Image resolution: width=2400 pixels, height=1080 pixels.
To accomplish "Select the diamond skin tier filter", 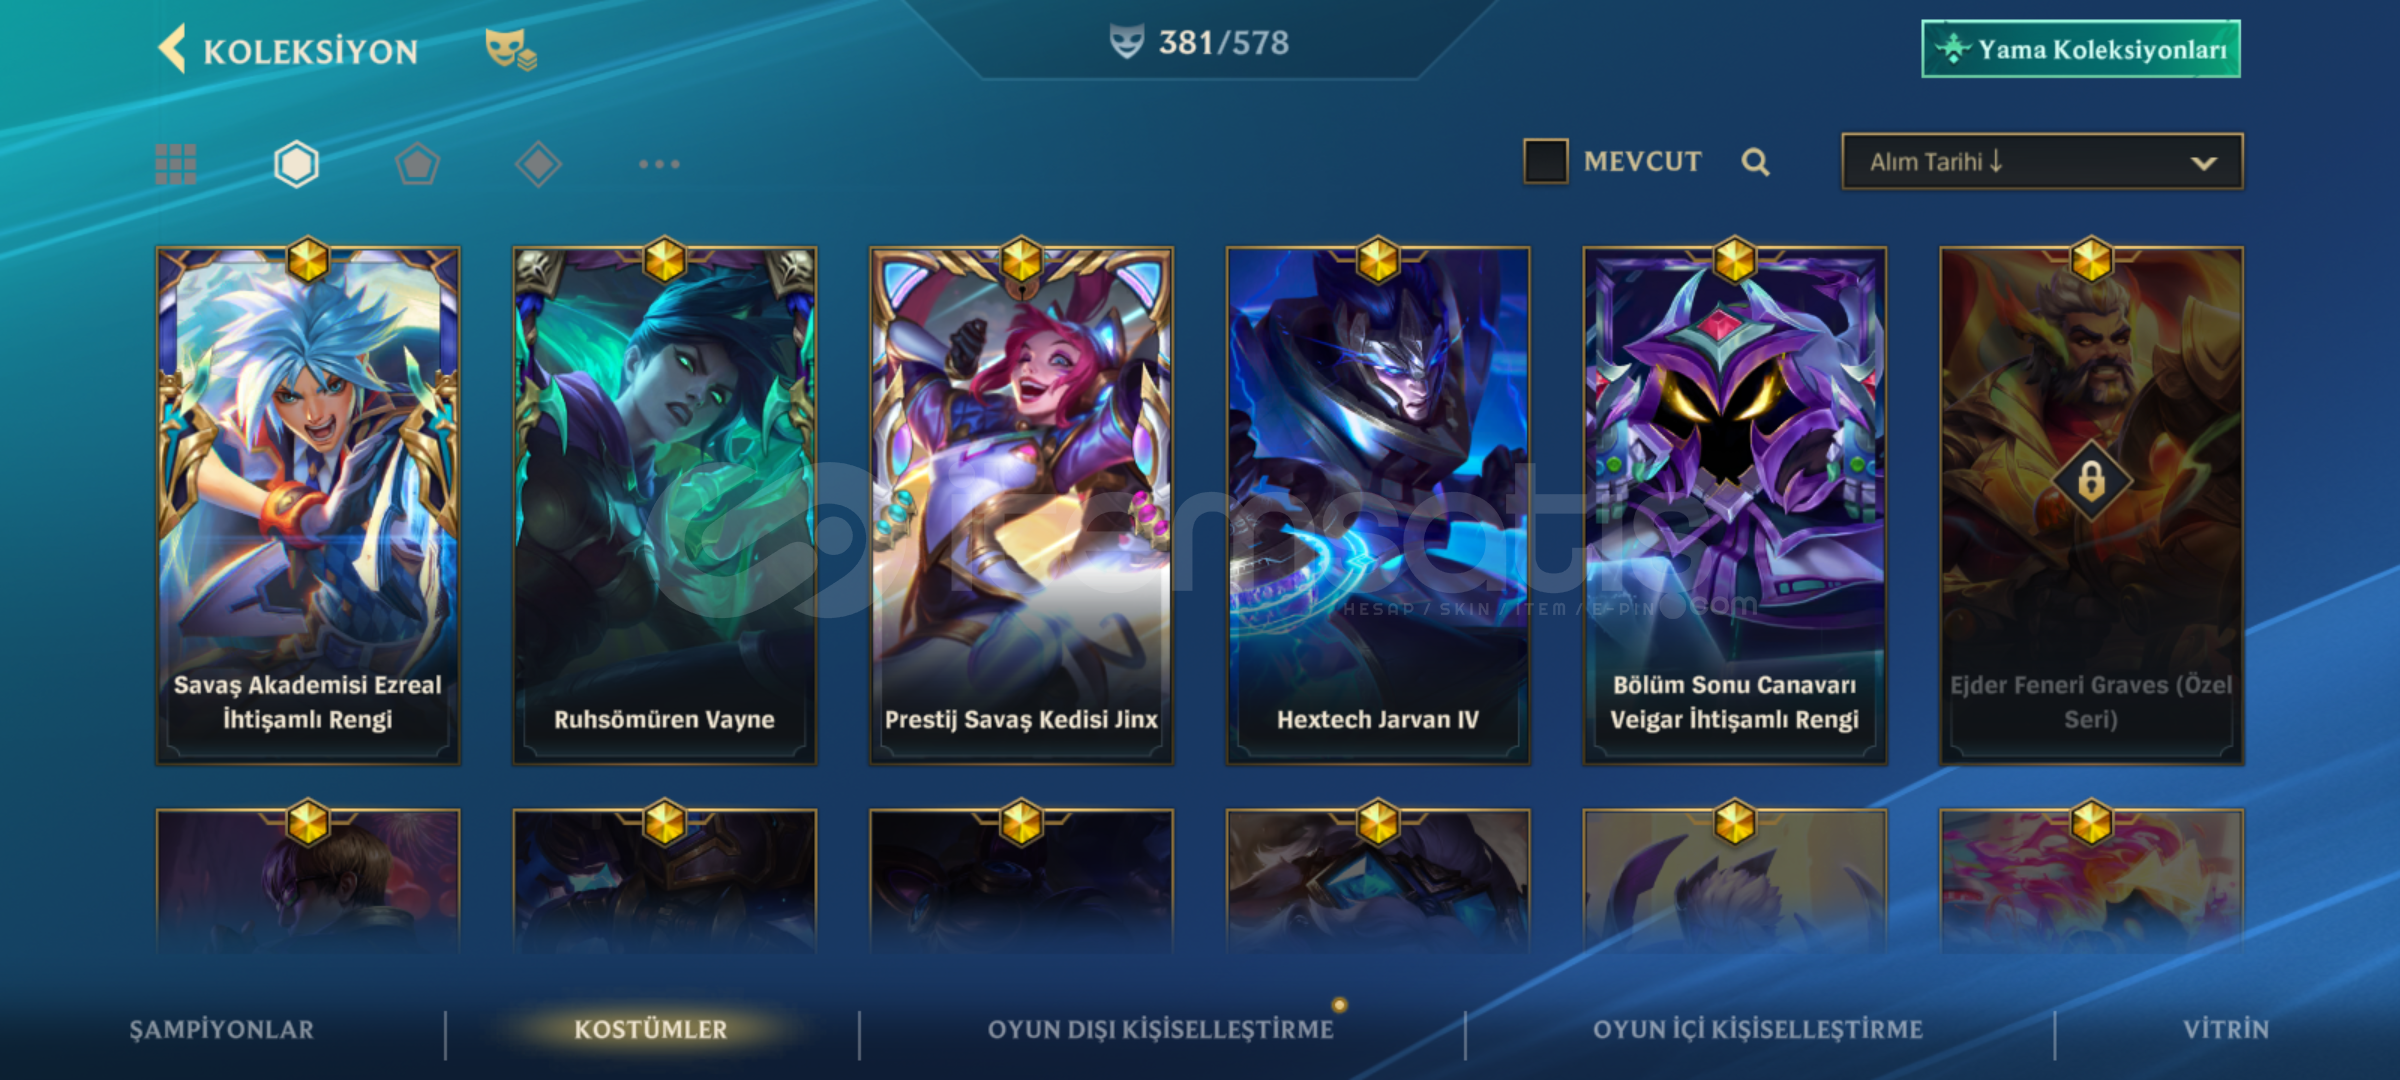I will 538,164.
